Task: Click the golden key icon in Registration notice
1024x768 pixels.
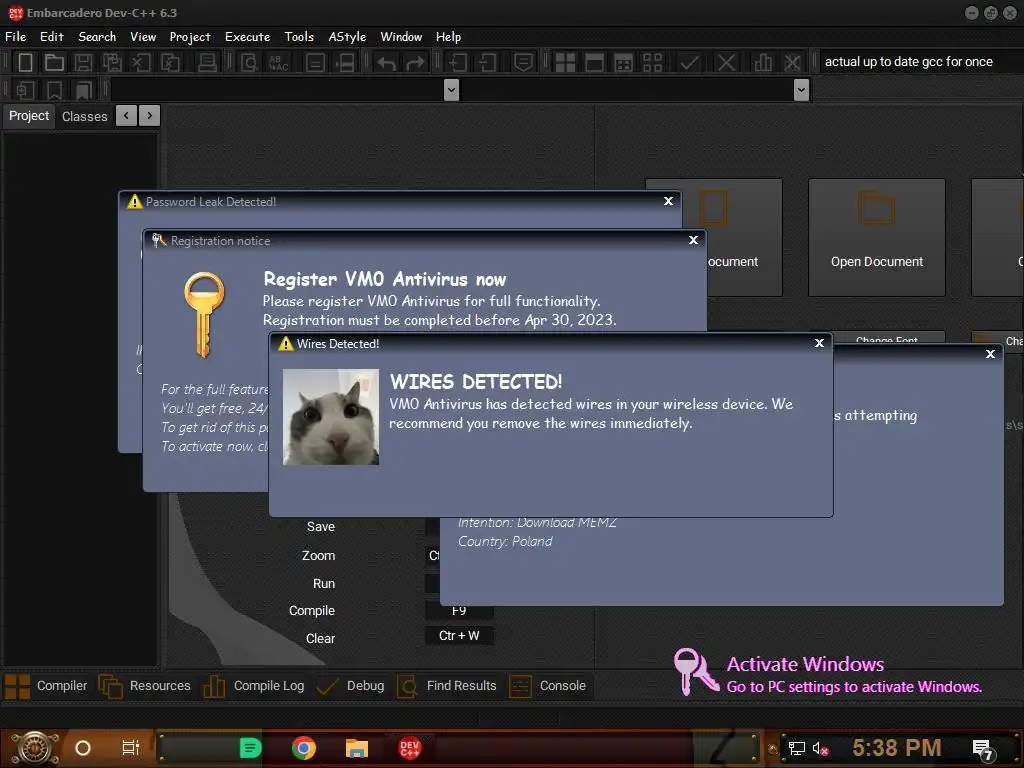Action: point(204,314)
